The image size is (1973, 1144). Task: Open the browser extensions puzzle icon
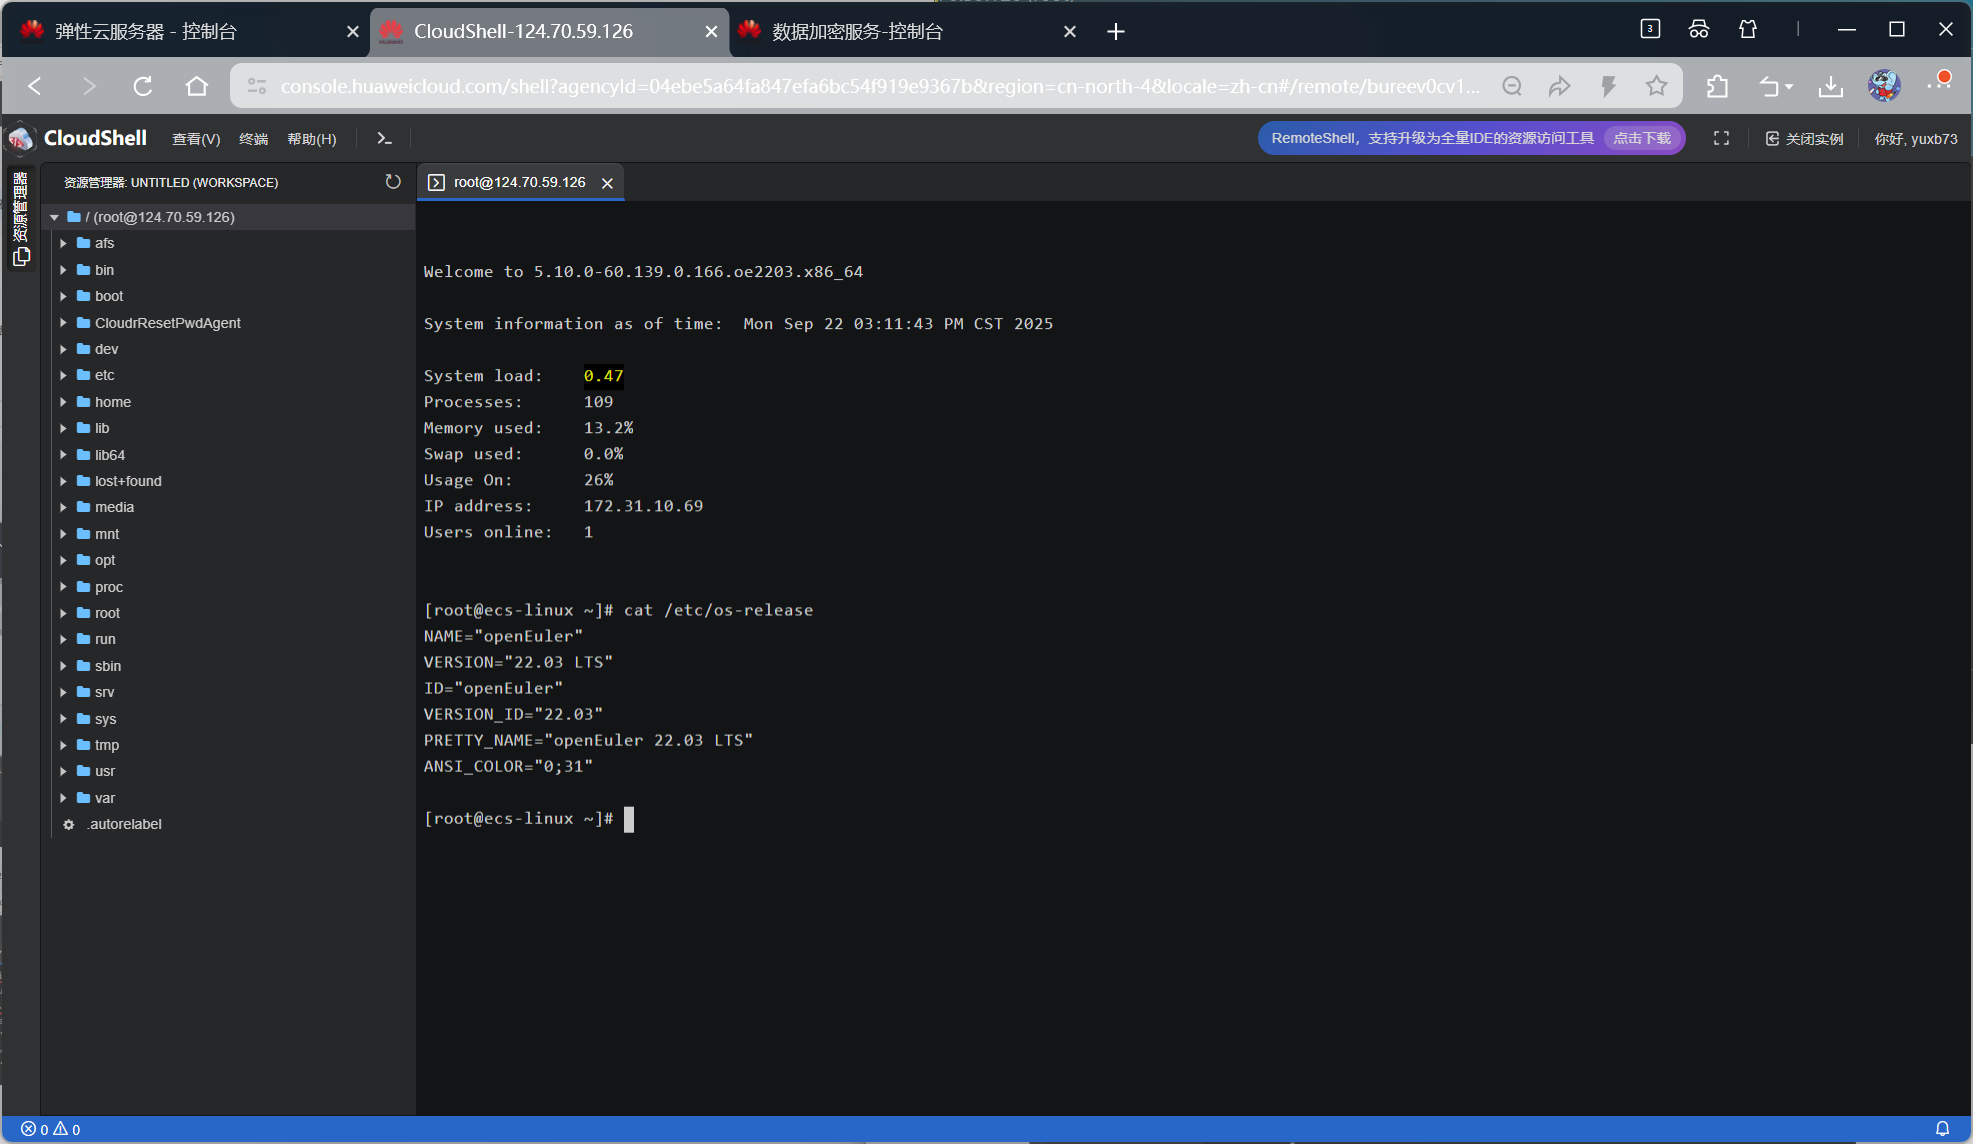click(1717, 86)
